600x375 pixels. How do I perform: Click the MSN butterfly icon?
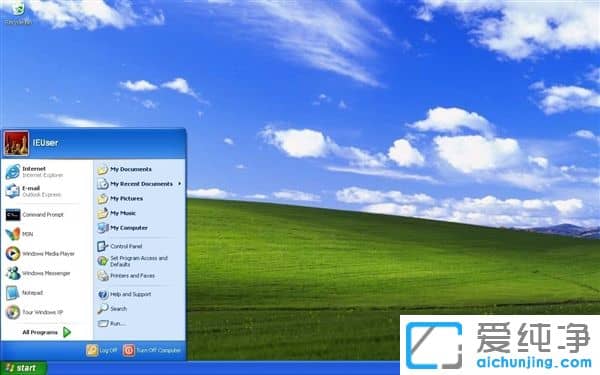coord(13,234)
